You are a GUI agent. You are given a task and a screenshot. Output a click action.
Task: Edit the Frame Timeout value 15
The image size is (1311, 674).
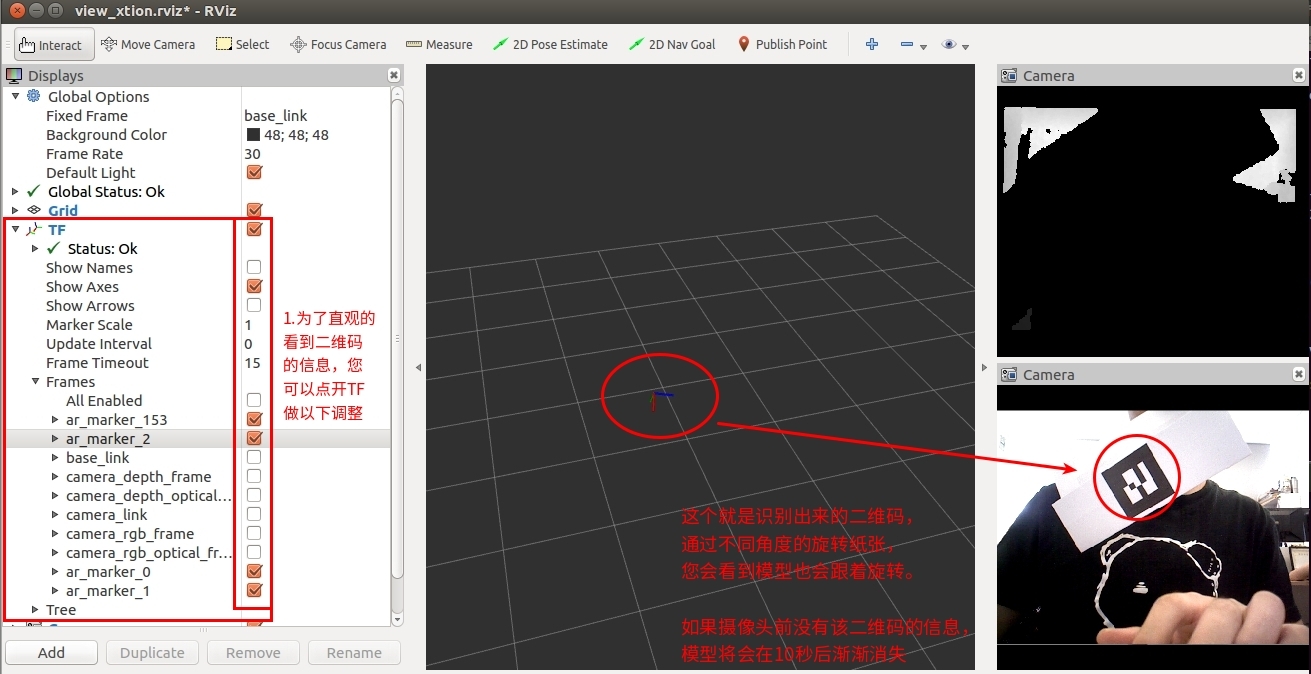click(x=252, y=362)
